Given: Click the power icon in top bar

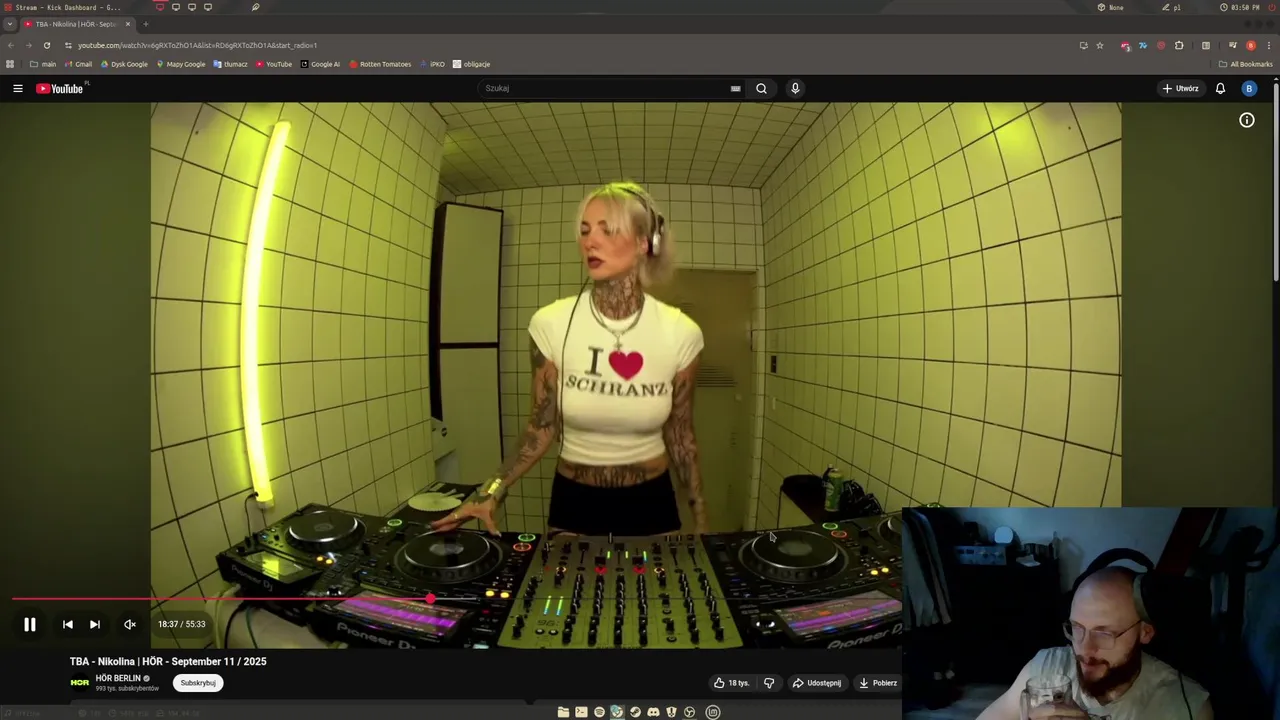Looking at the screenshot, I should pos(1272,7).
